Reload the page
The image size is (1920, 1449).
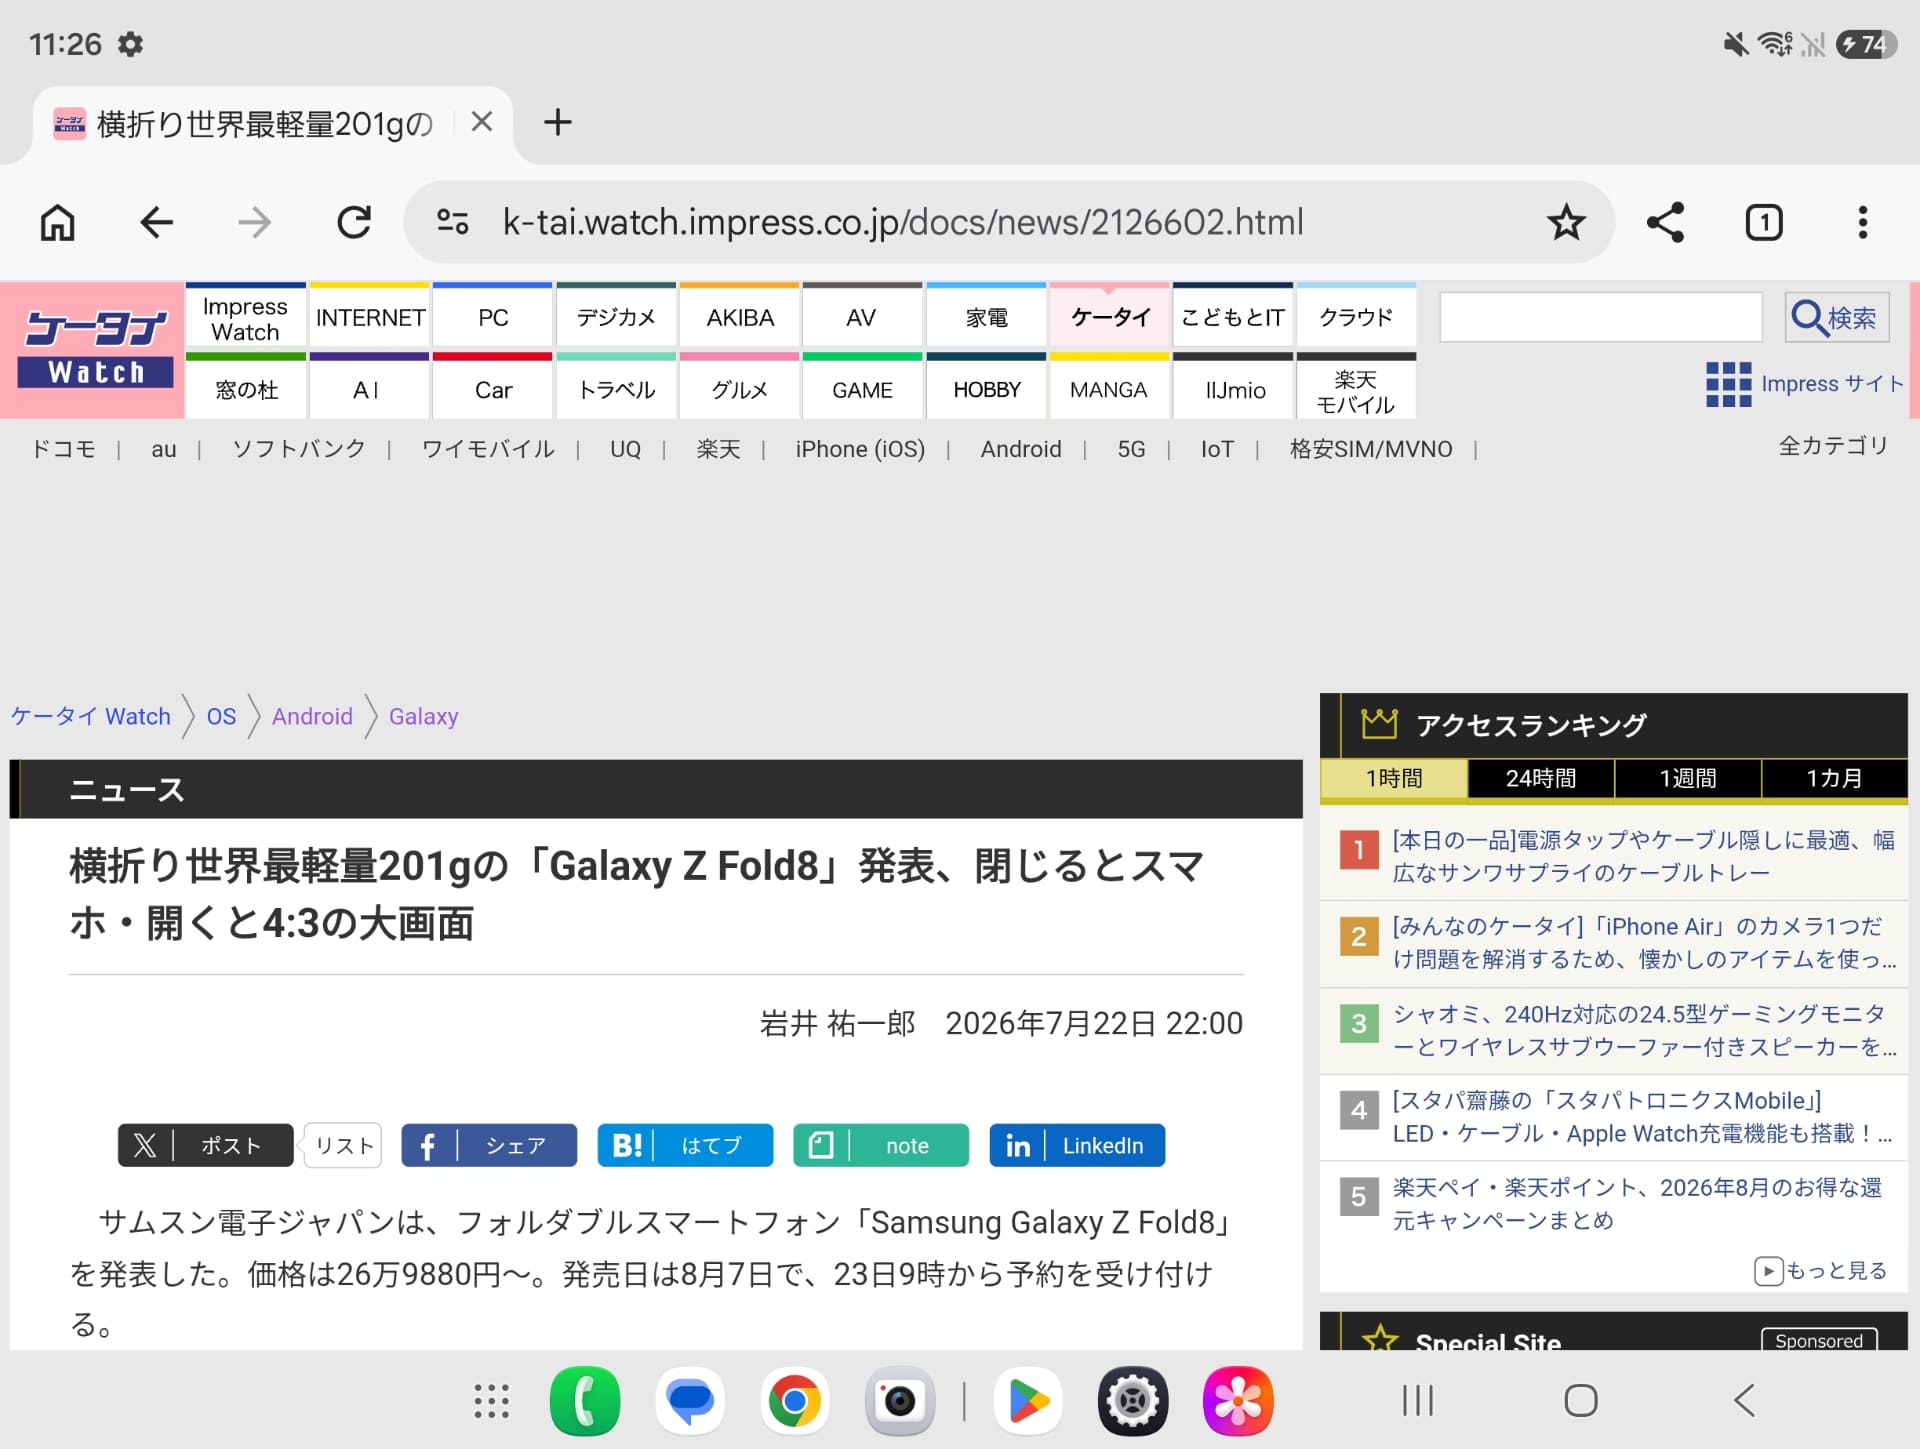pyautogui.click(x=354, y=222)
